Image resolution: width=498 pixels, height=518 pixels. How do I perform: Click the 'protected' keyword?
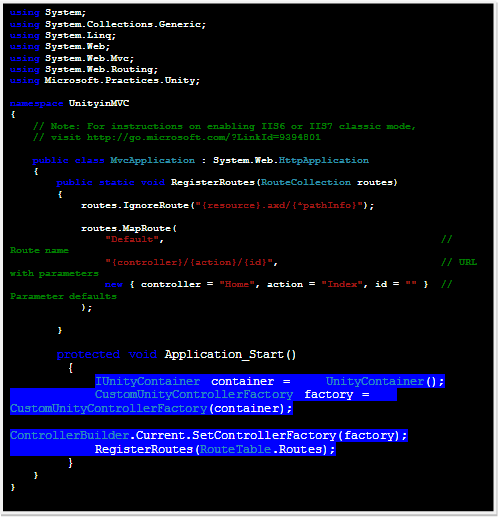pos(88,354)
